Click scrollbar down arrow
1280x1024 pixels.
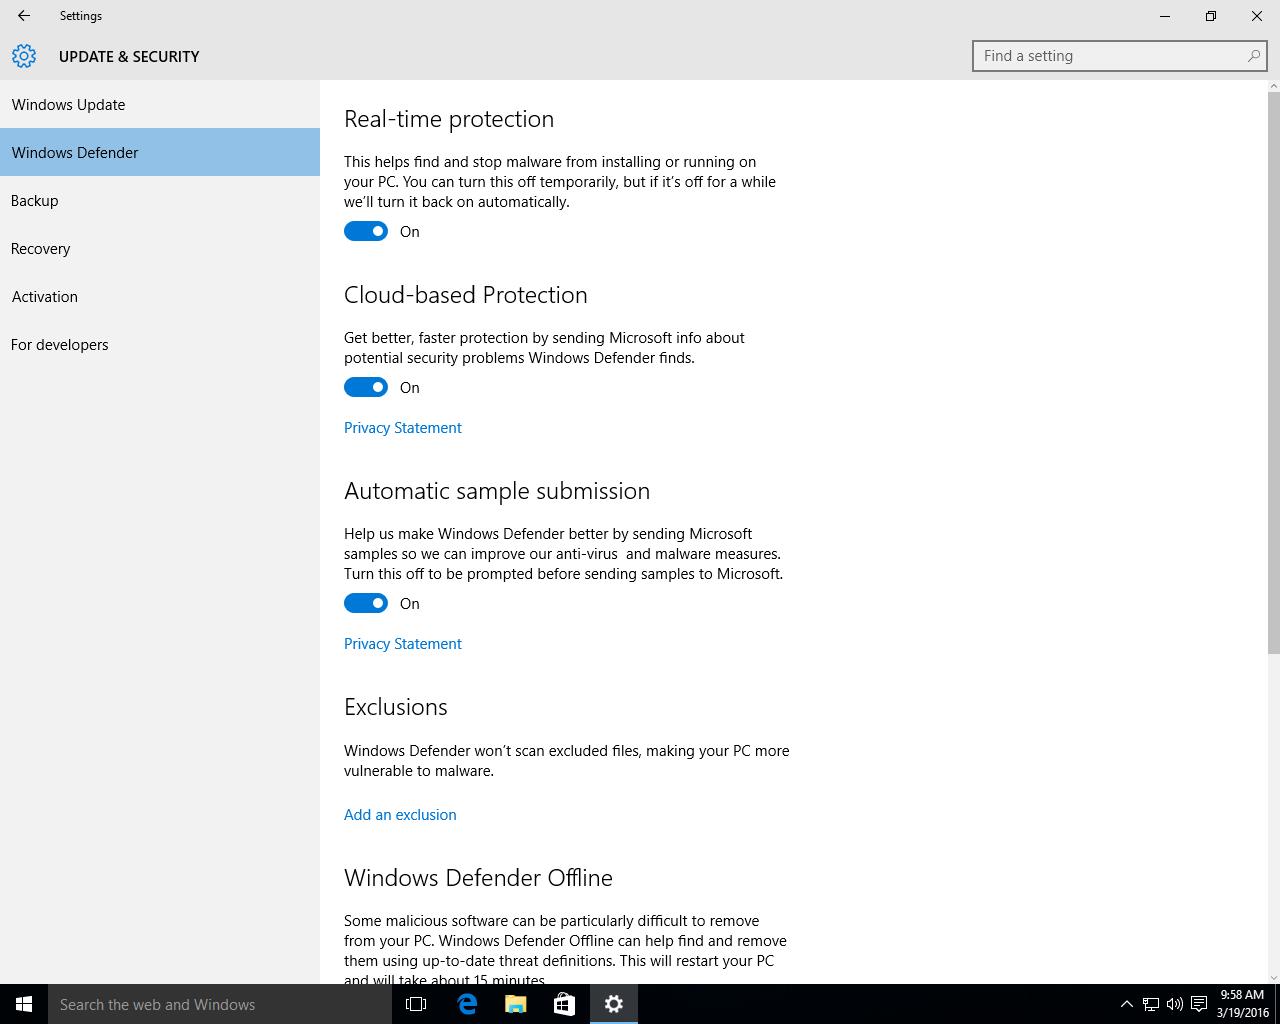pyautogui.click(x=1273, y=977)
